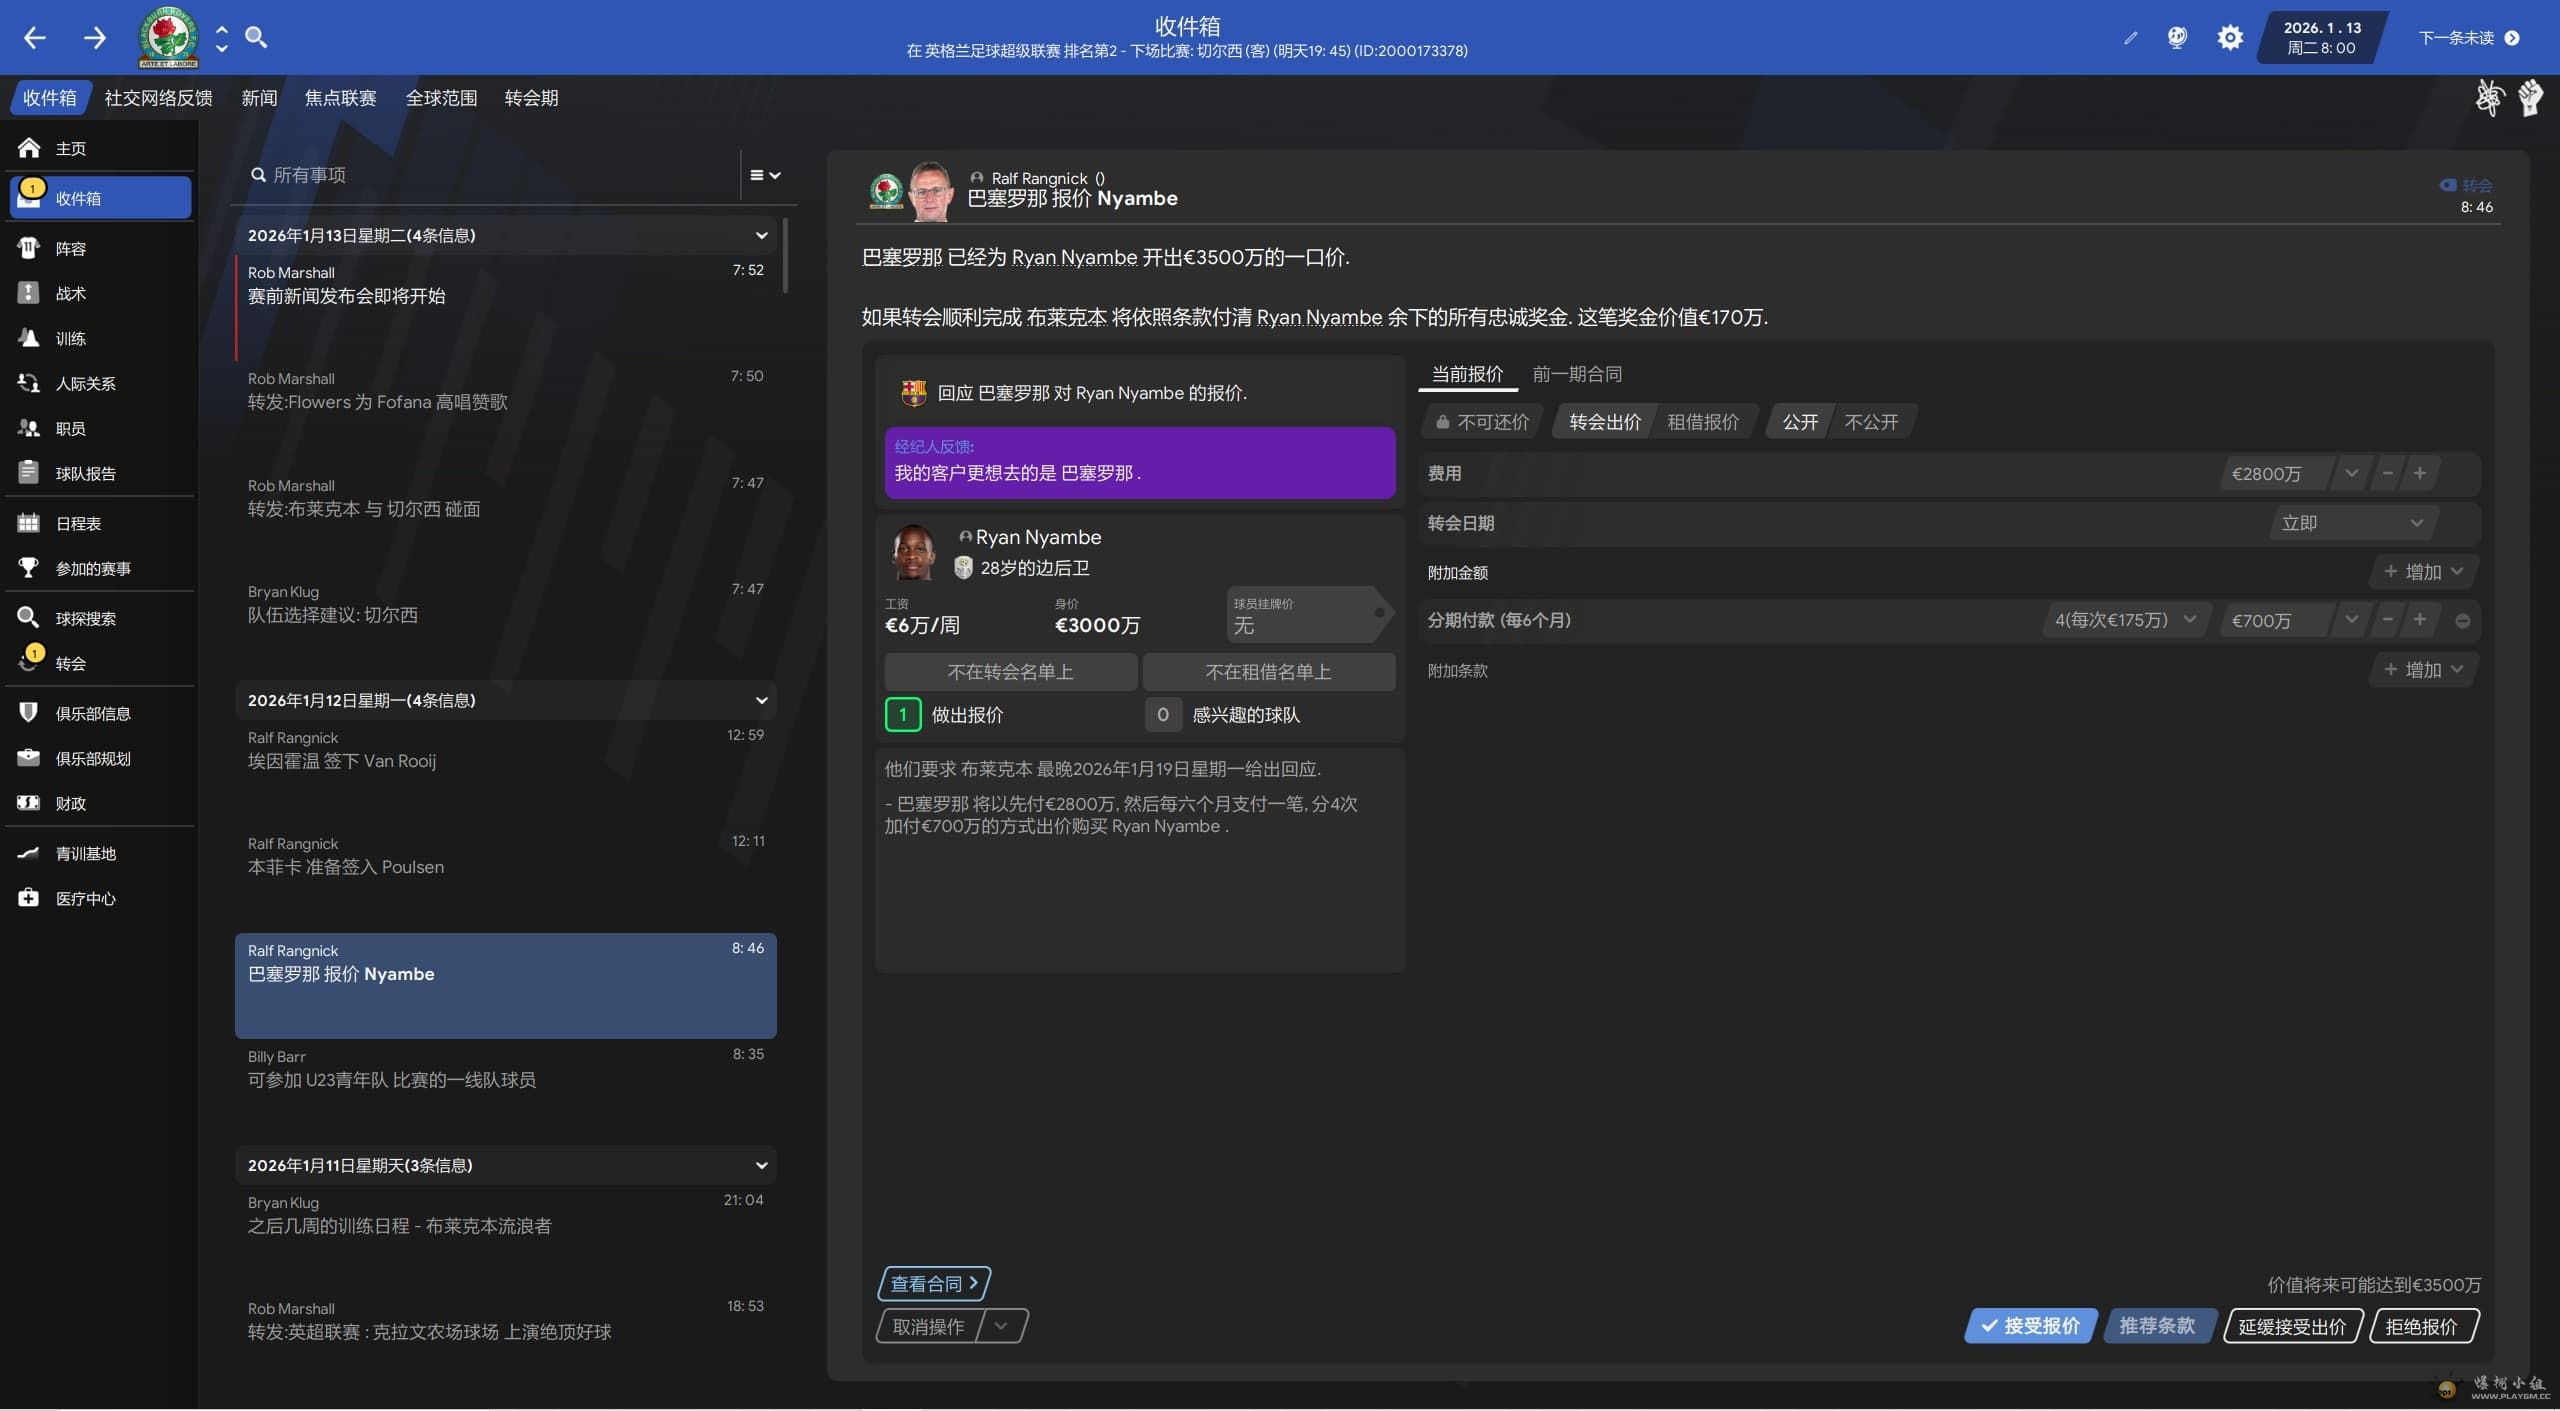Set offer to 不公开
The height and width of the screenshot is (1411, 2560).
pyautogui.click(x=1871, y=422)
